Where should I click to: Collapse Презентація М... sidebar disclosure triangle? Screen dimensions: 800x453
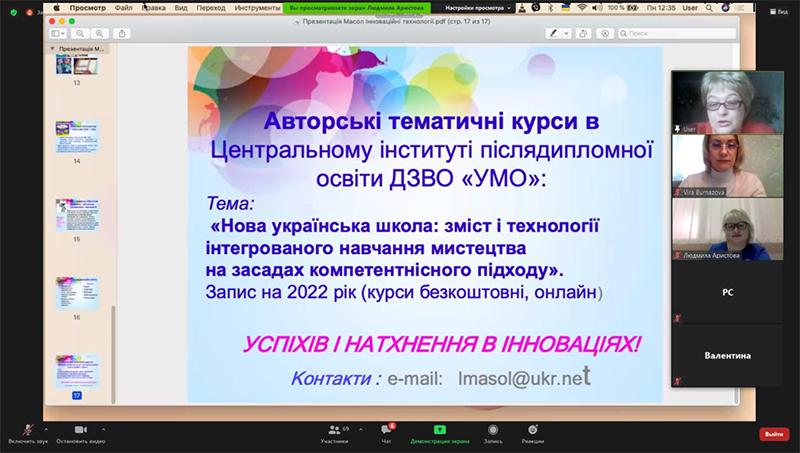(52, 48)
